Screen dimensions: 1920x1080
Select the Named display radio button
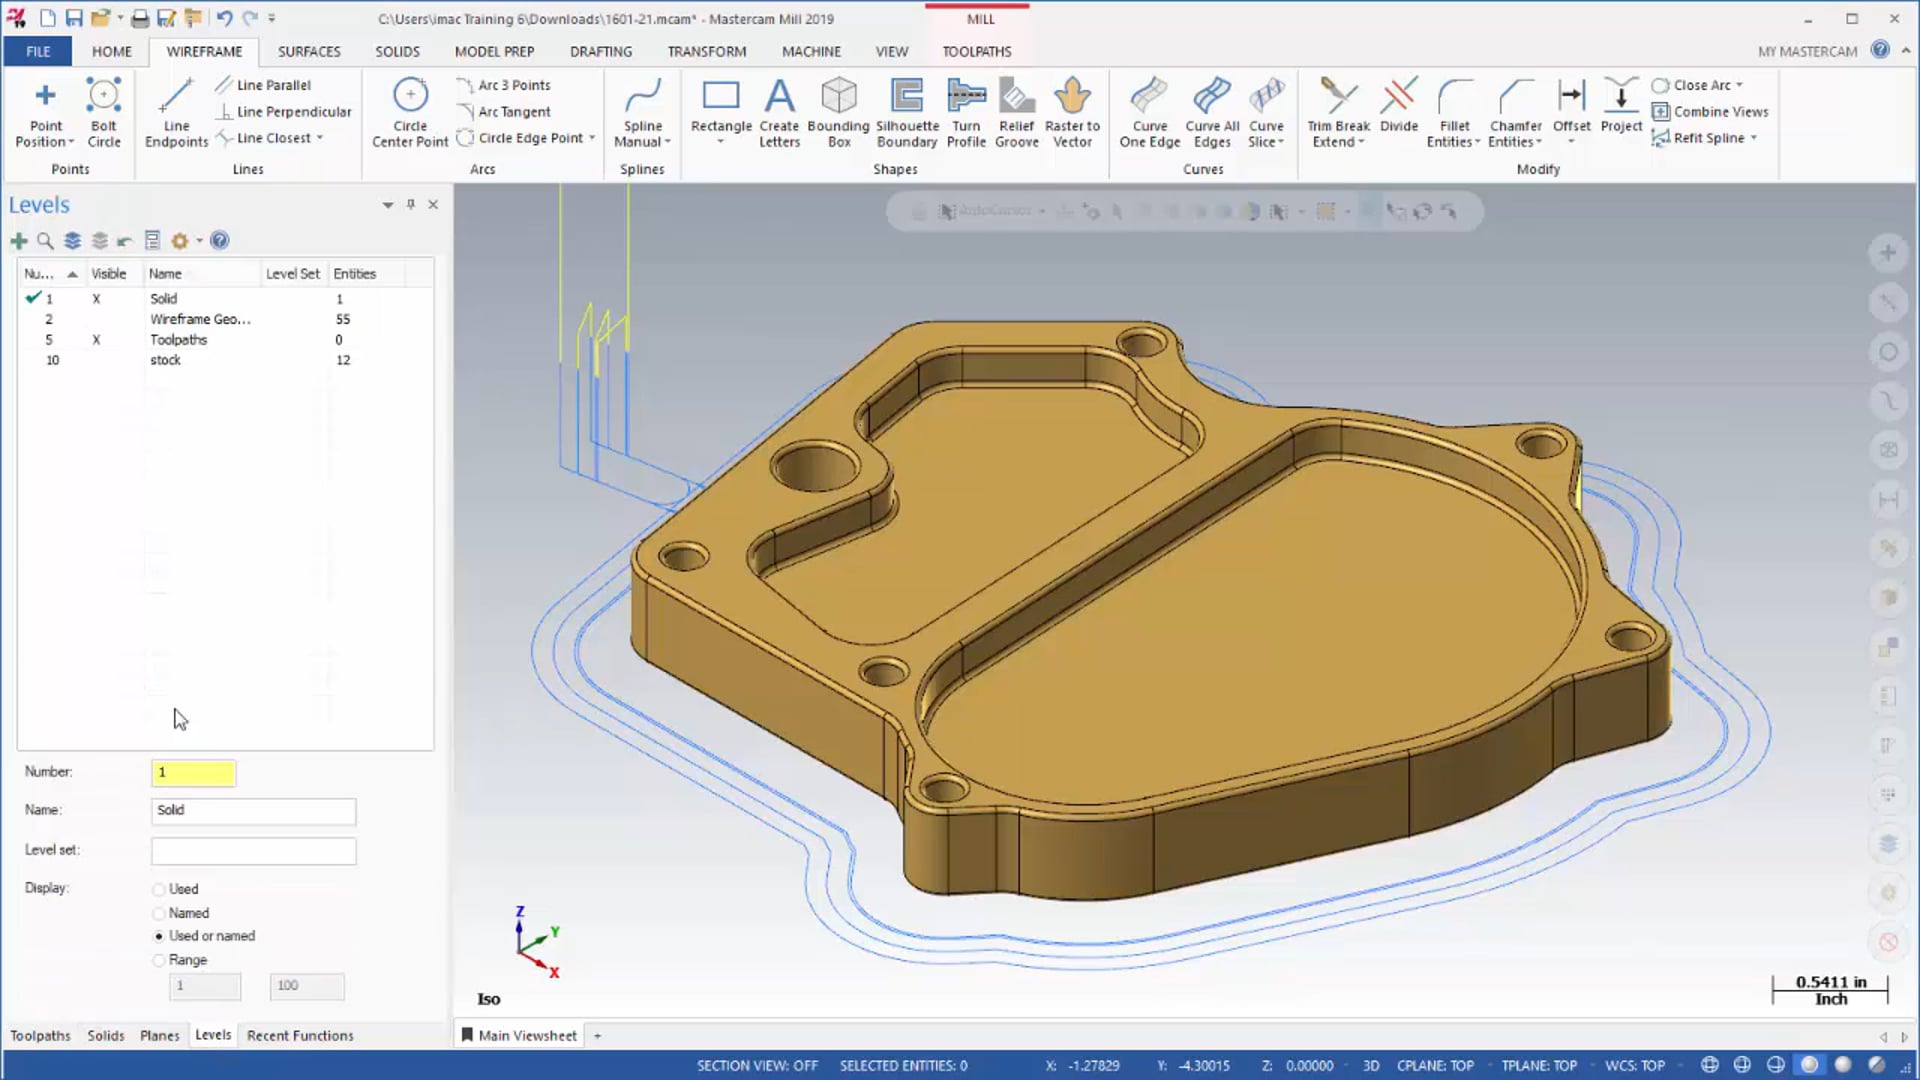coord(159,913)
